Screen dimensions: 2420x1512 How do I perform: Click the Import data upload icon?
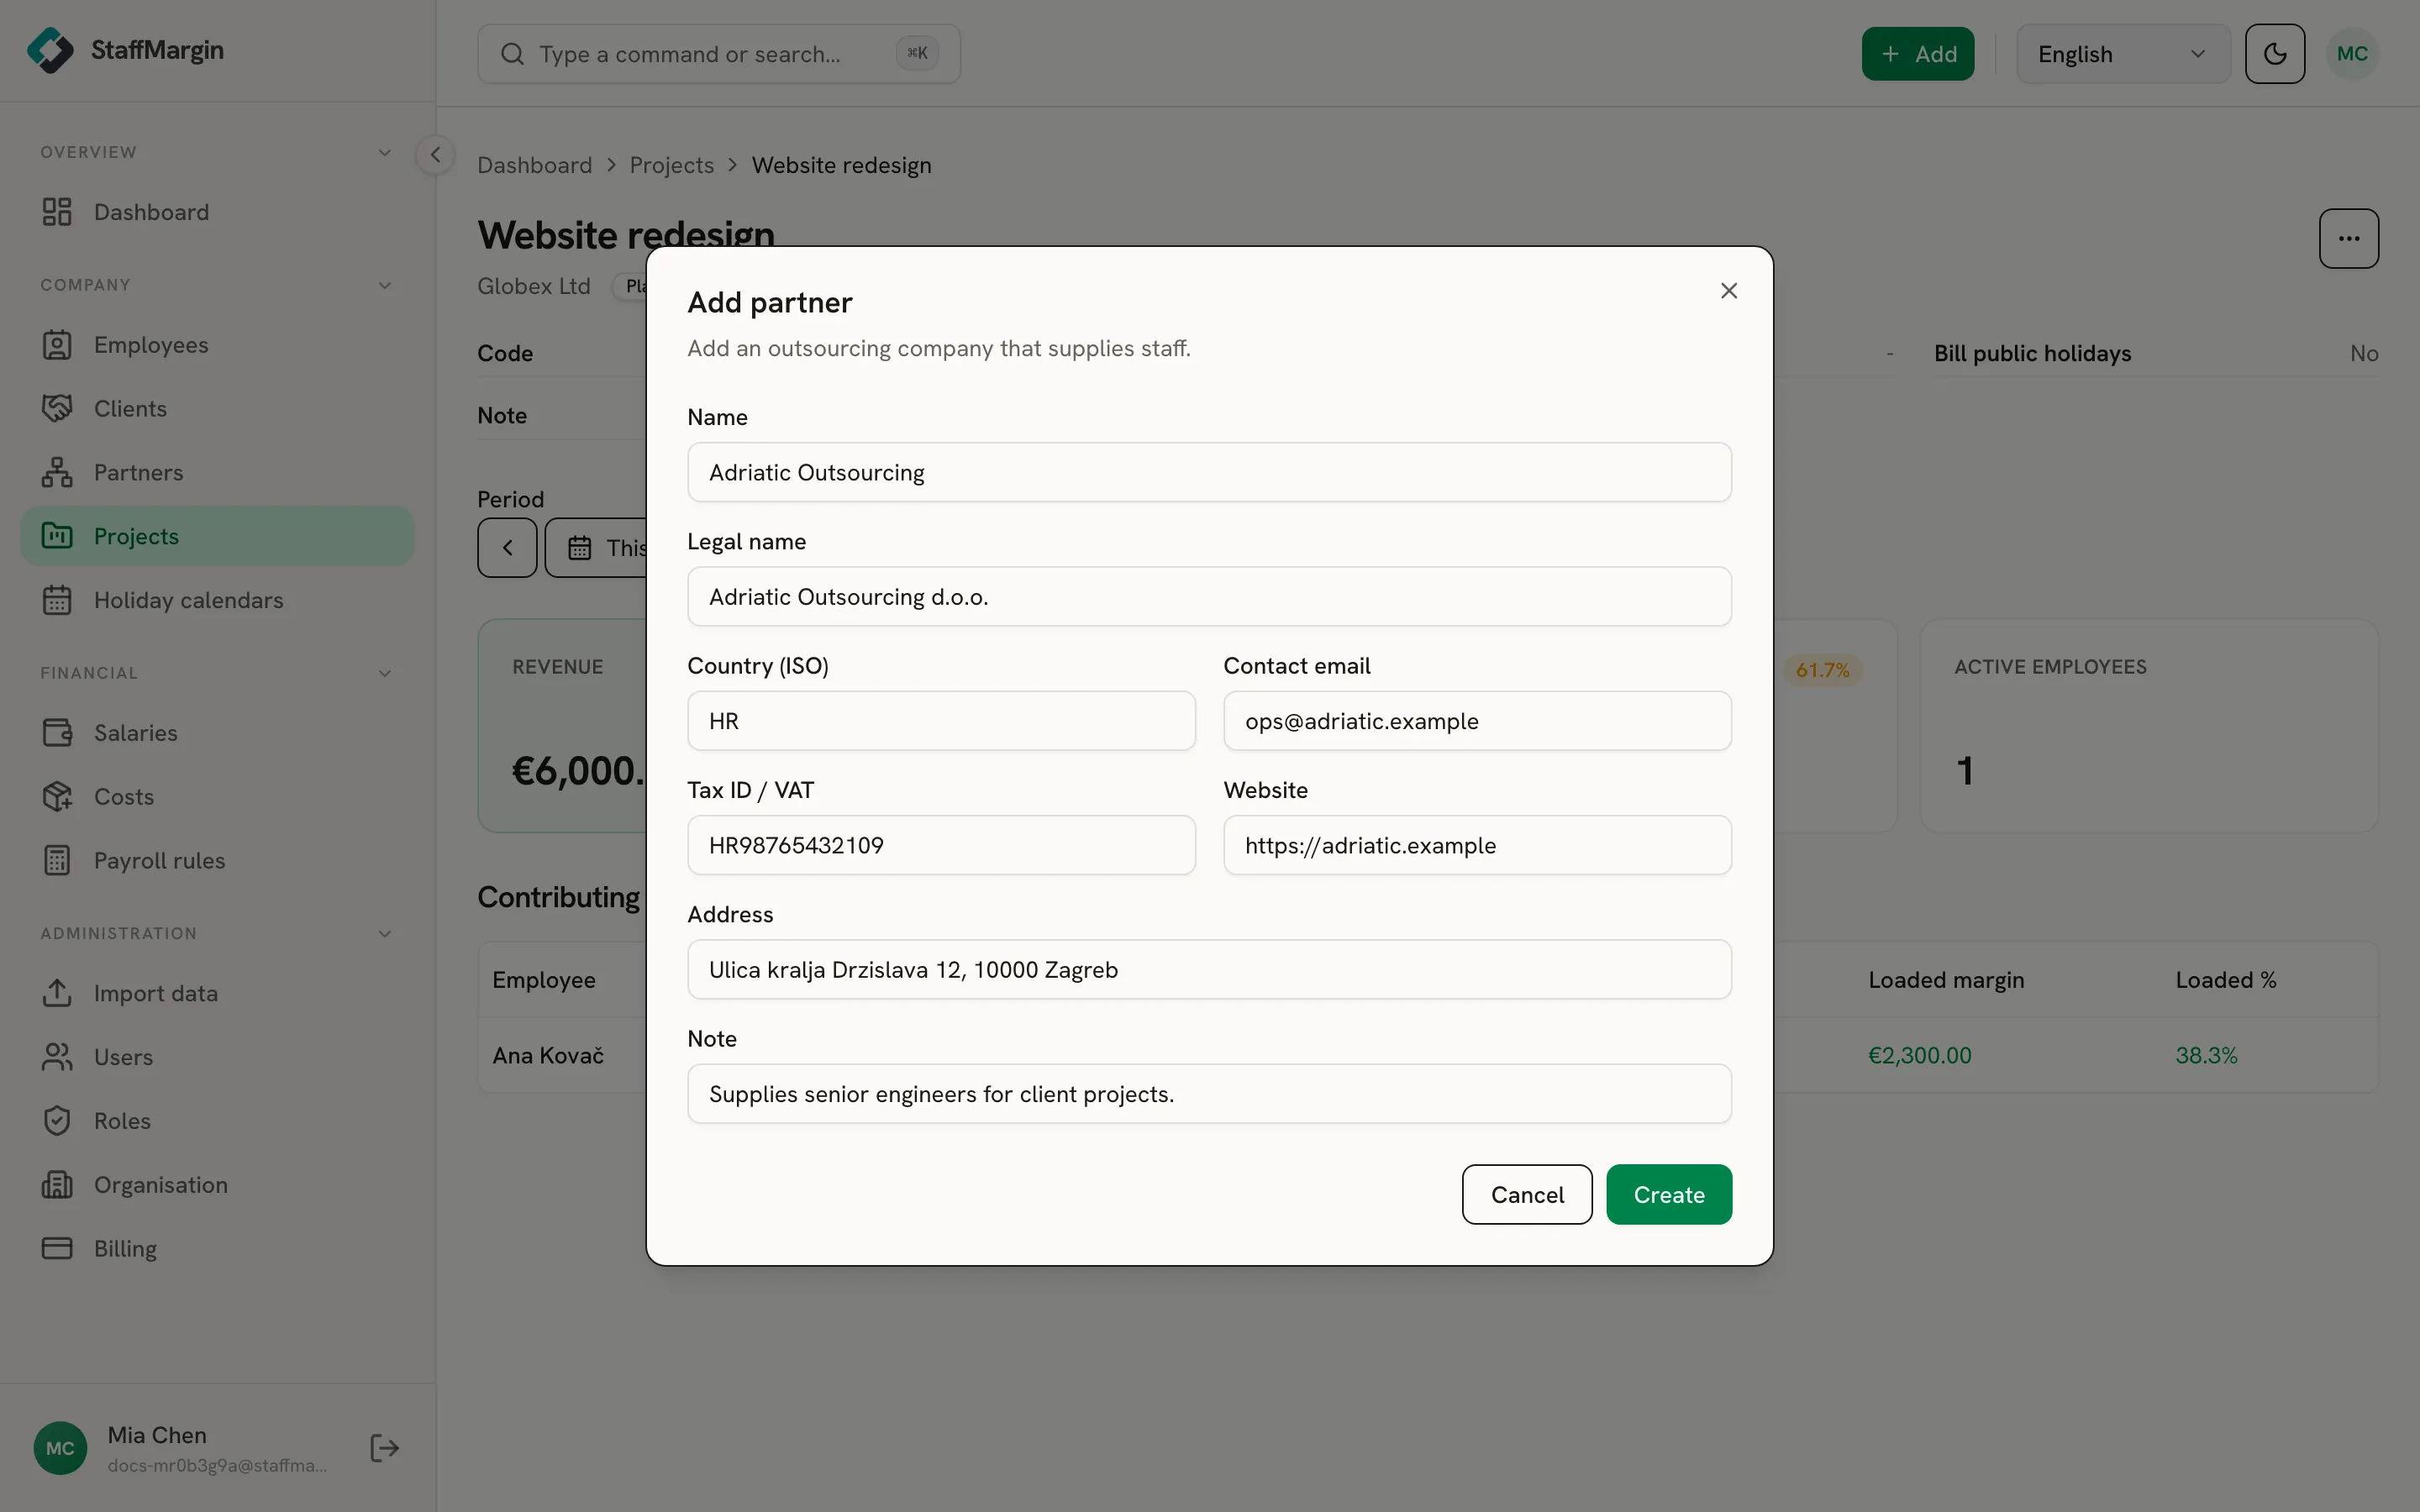[x=57, y=993]
